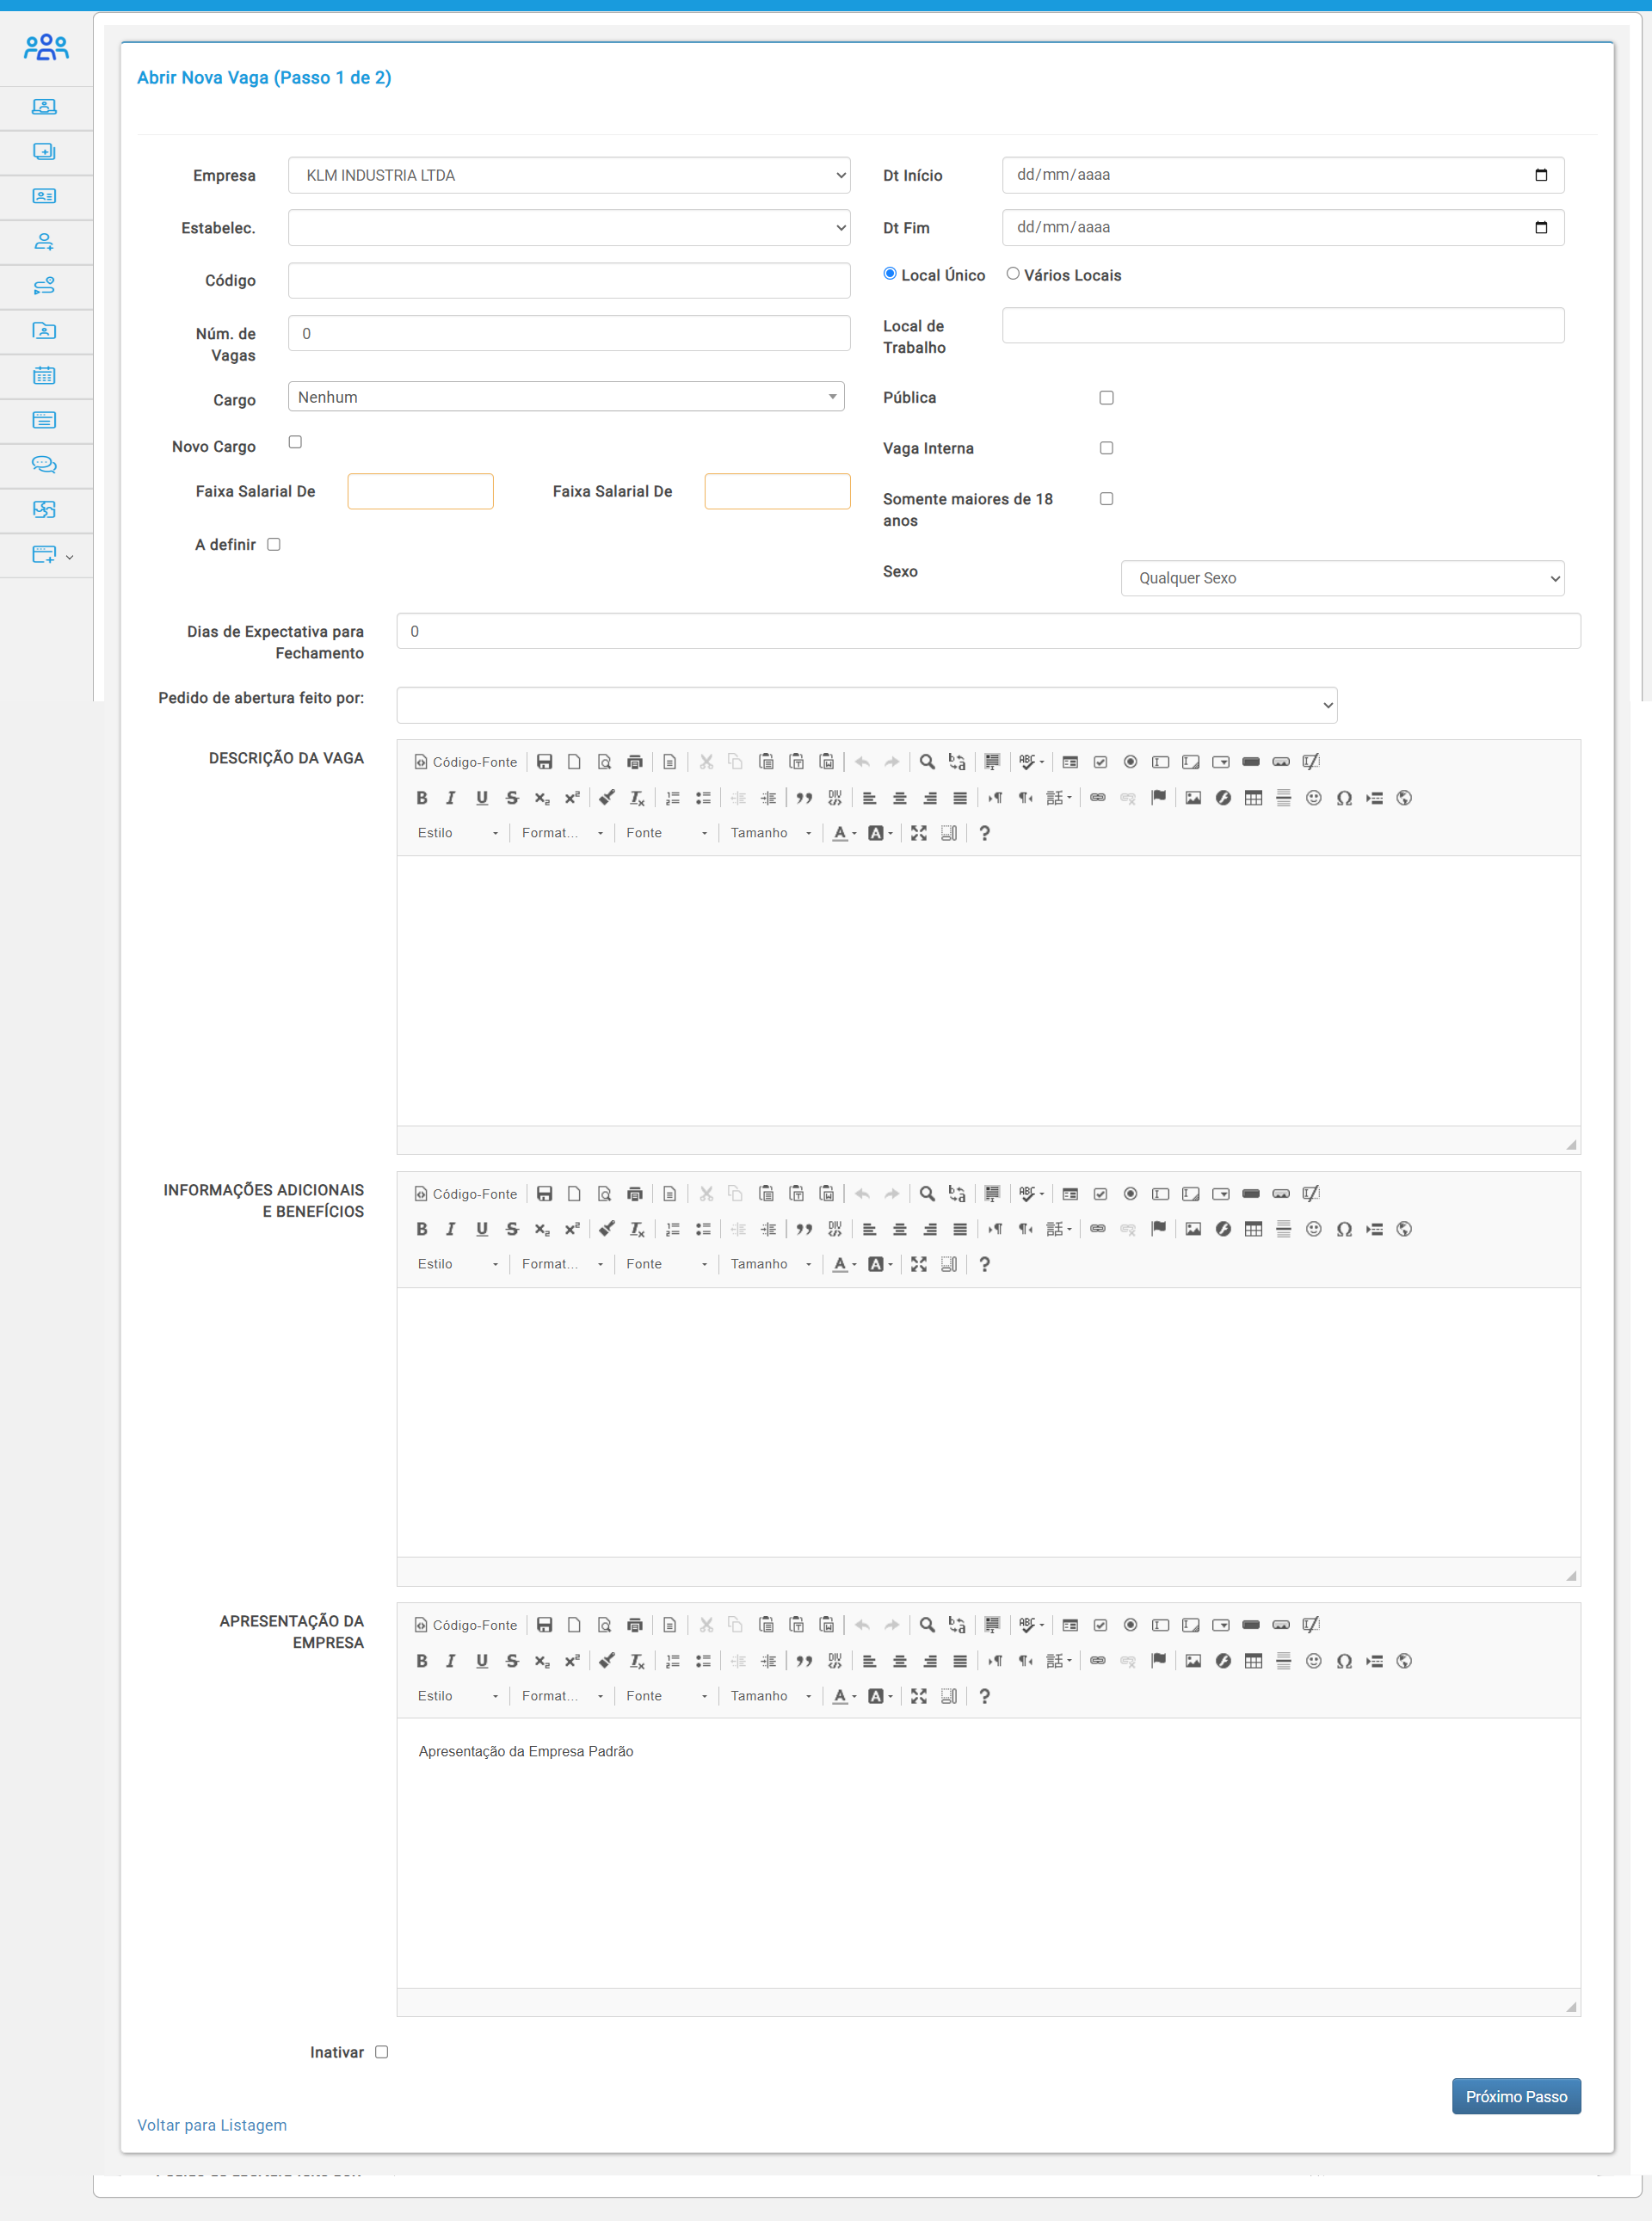Click the Local de Trabalho input field

click(x=1283, y=325)
